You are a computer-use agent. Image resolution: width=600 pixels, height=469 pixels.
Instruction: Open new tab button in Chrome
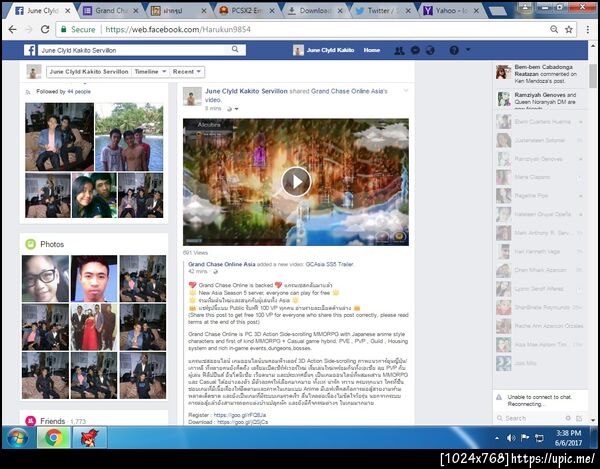pos(498,11)
